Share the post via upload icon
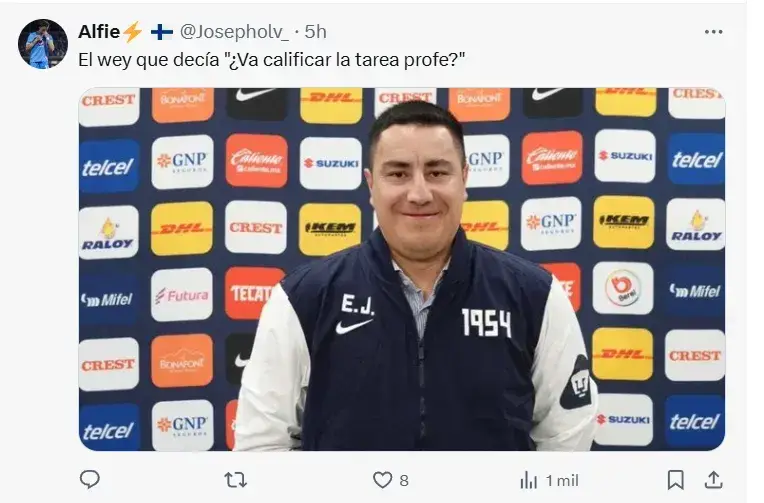764x503 pixels. tap(713, 480)
